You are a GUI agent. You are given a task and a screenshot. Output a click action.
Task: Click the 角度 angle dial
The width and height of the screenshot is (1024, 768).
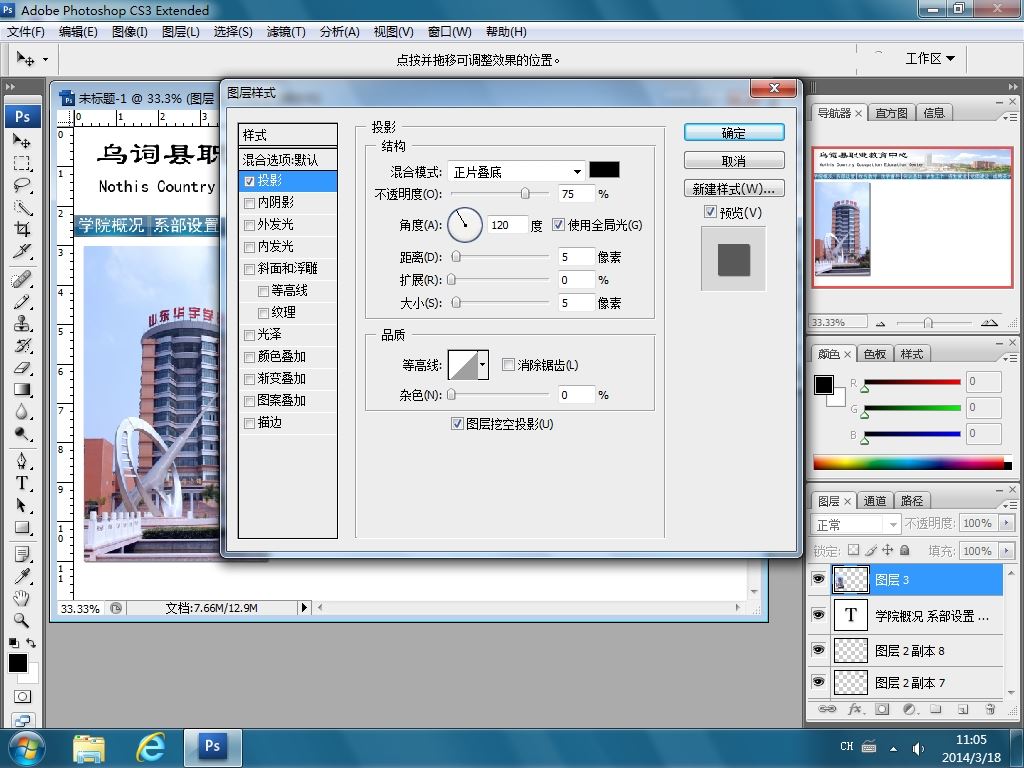pos(465,225)
